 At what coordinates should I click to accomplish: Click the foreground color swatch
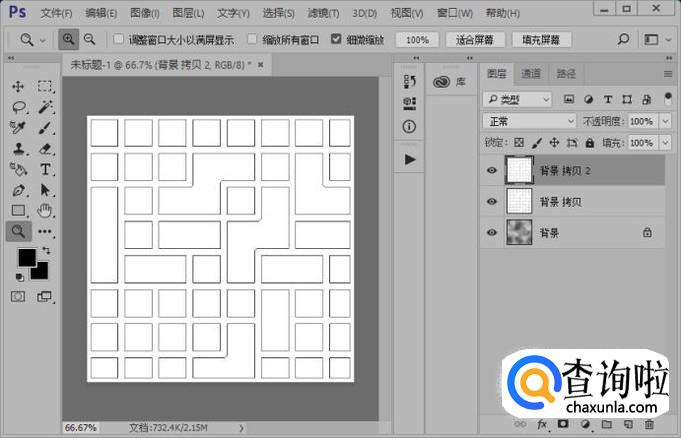coord(26,259)
